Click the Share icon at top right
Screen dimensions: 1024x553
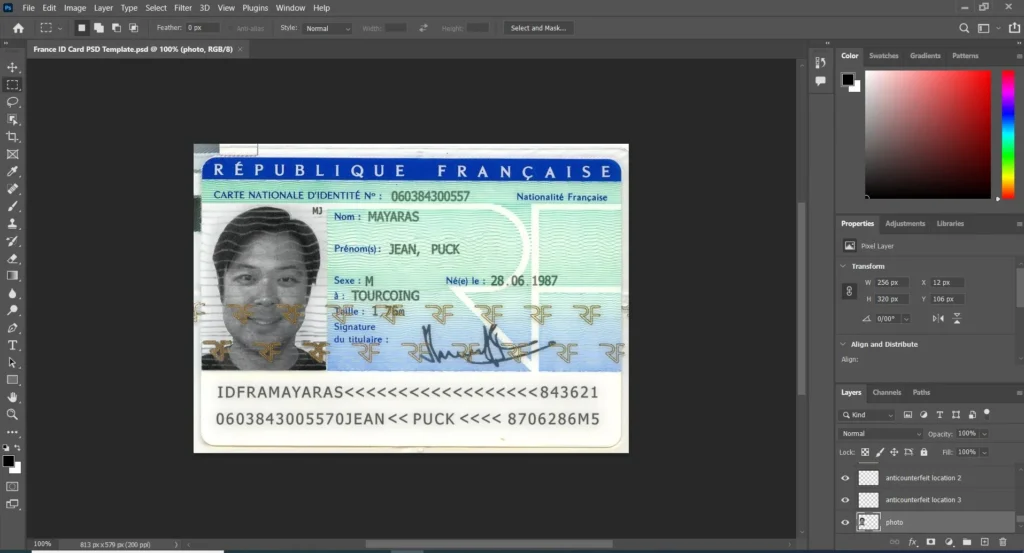[1014, 28]
